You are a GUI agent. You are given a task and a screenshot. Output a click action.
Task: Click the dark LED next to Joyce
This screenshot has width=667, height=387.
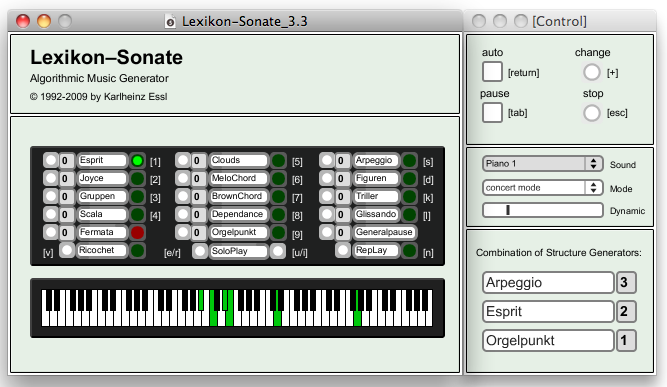[137, 178]
